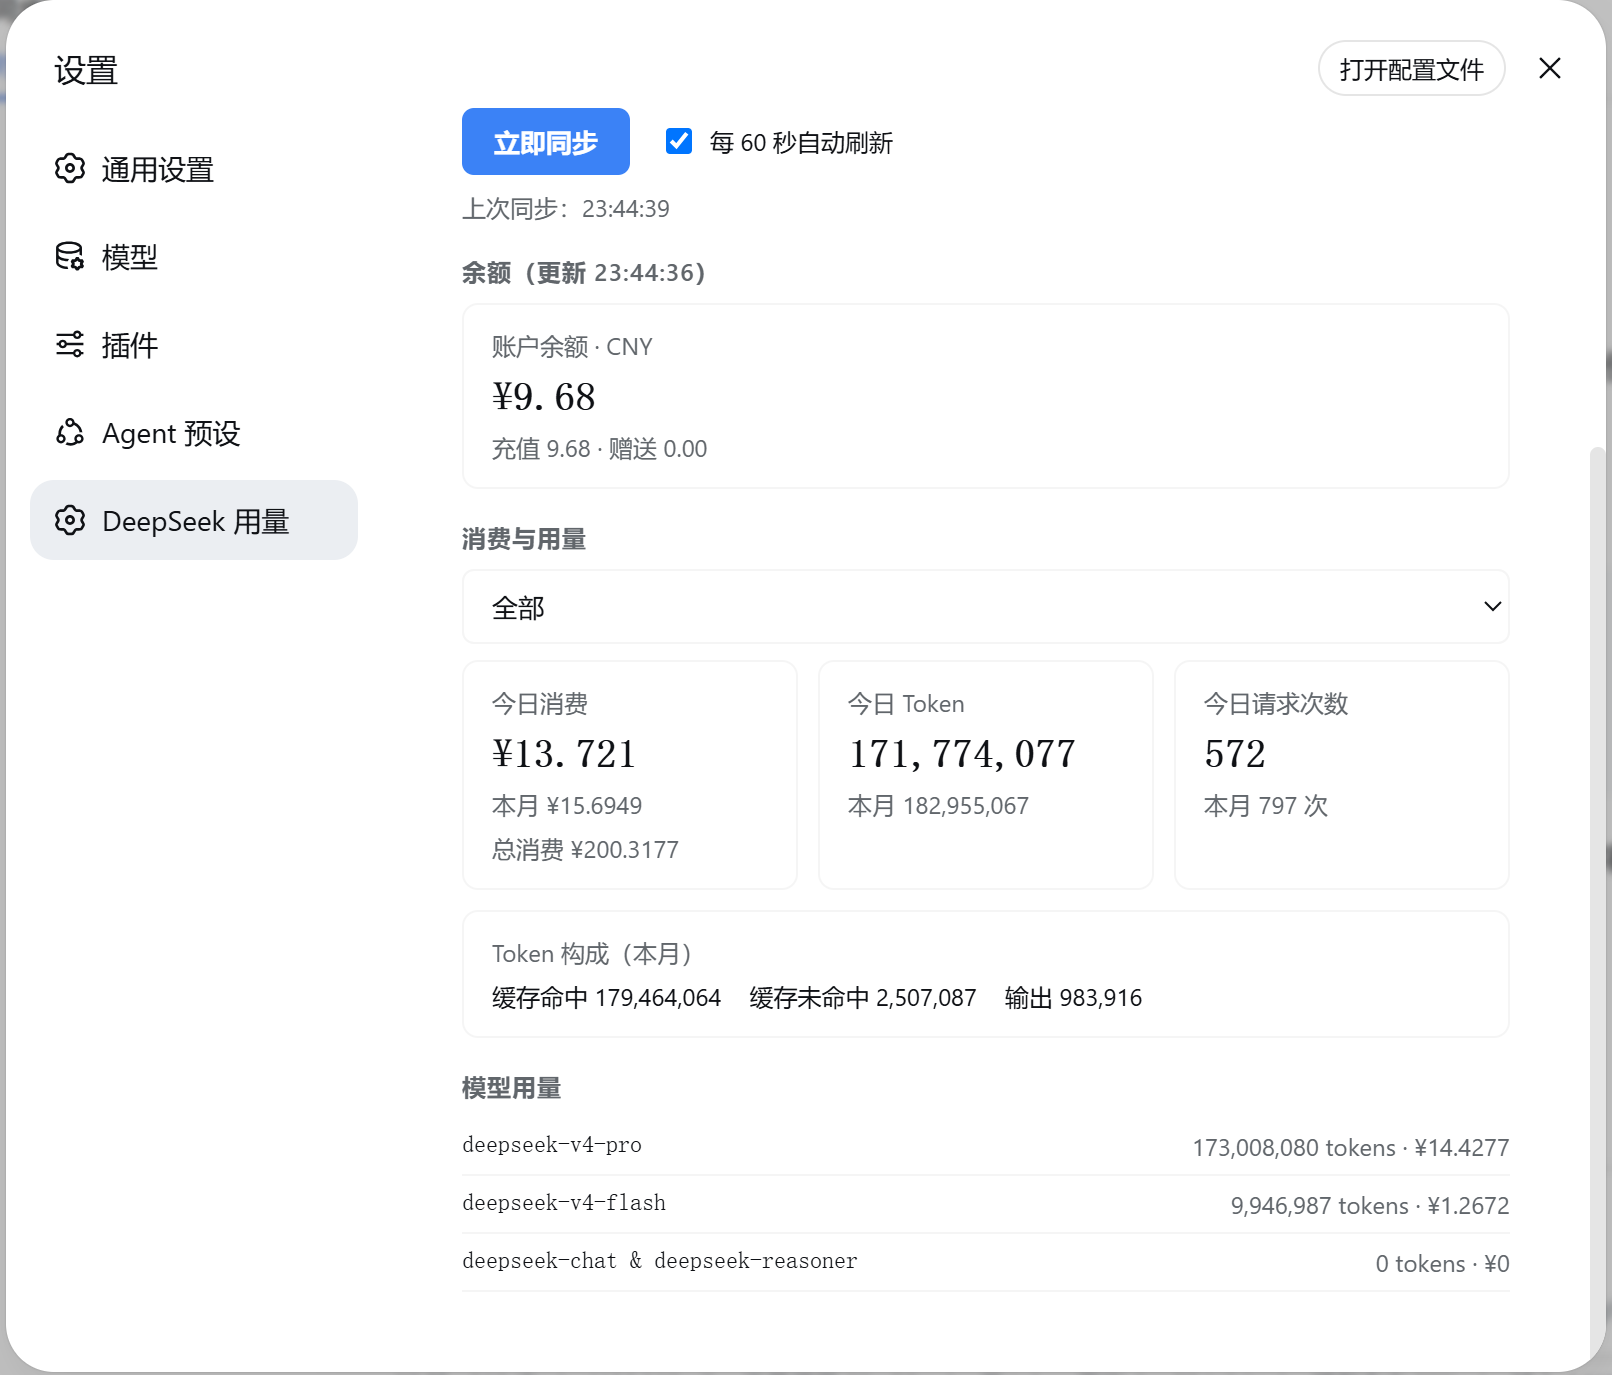
Task: Click the gear icon beside DeepSeek 用量
Action: click(x=70, y=520)
